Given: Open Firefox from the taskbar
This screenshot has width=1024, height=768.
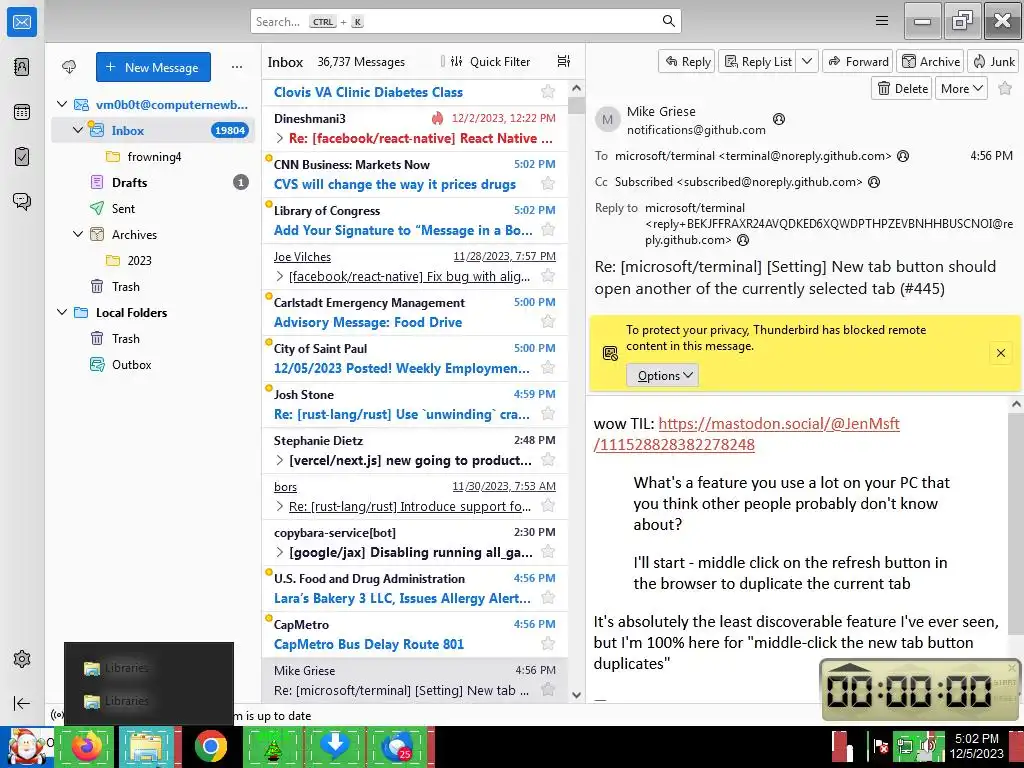Looking at the screenshot, I should 86,746.
